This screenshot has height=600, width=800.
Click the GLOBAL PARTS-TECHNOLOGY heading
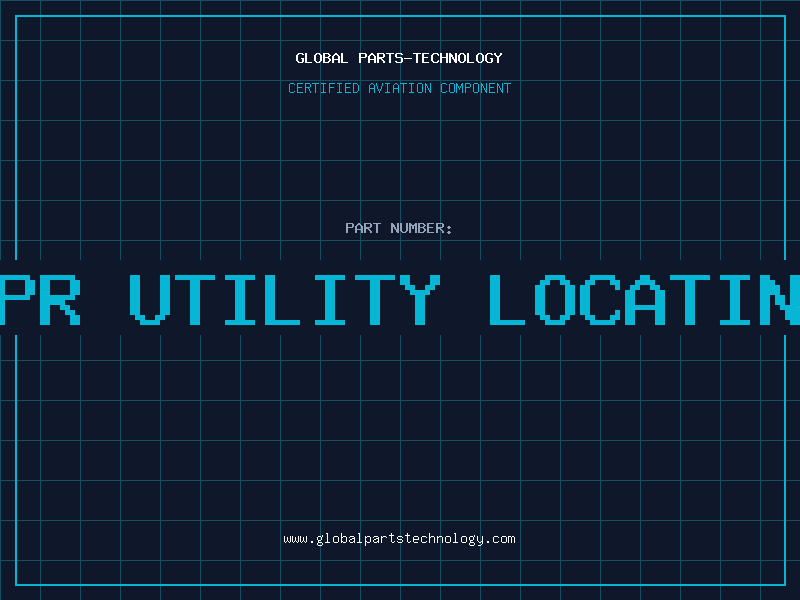pos(399,58)
